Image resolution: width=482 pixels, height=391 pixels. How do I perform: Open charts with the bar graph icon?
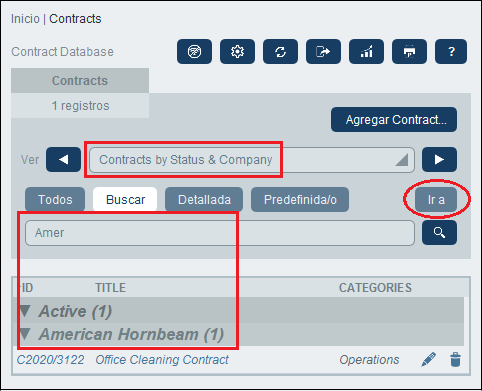tap(366, 52)
